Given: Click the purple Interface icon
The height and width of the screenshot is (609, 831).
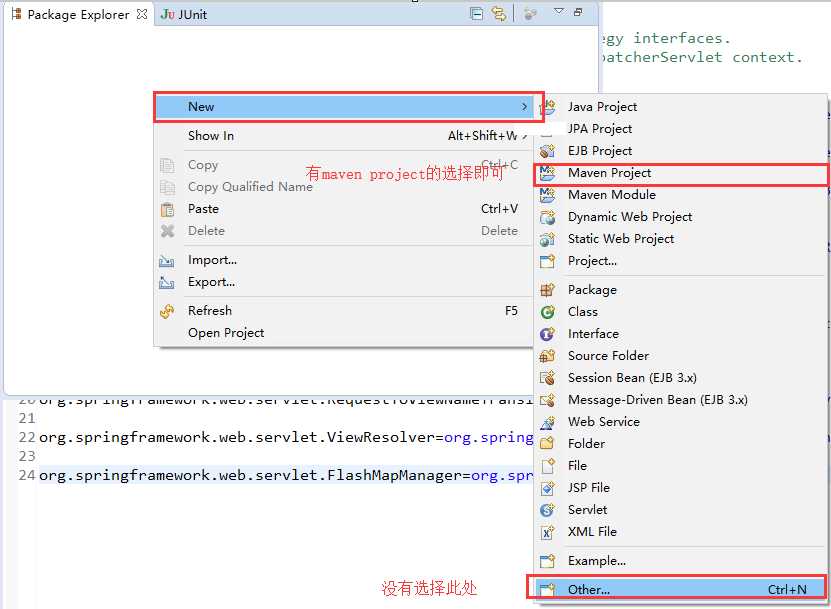Looking at the screenshot, I should tap(547, 334).
